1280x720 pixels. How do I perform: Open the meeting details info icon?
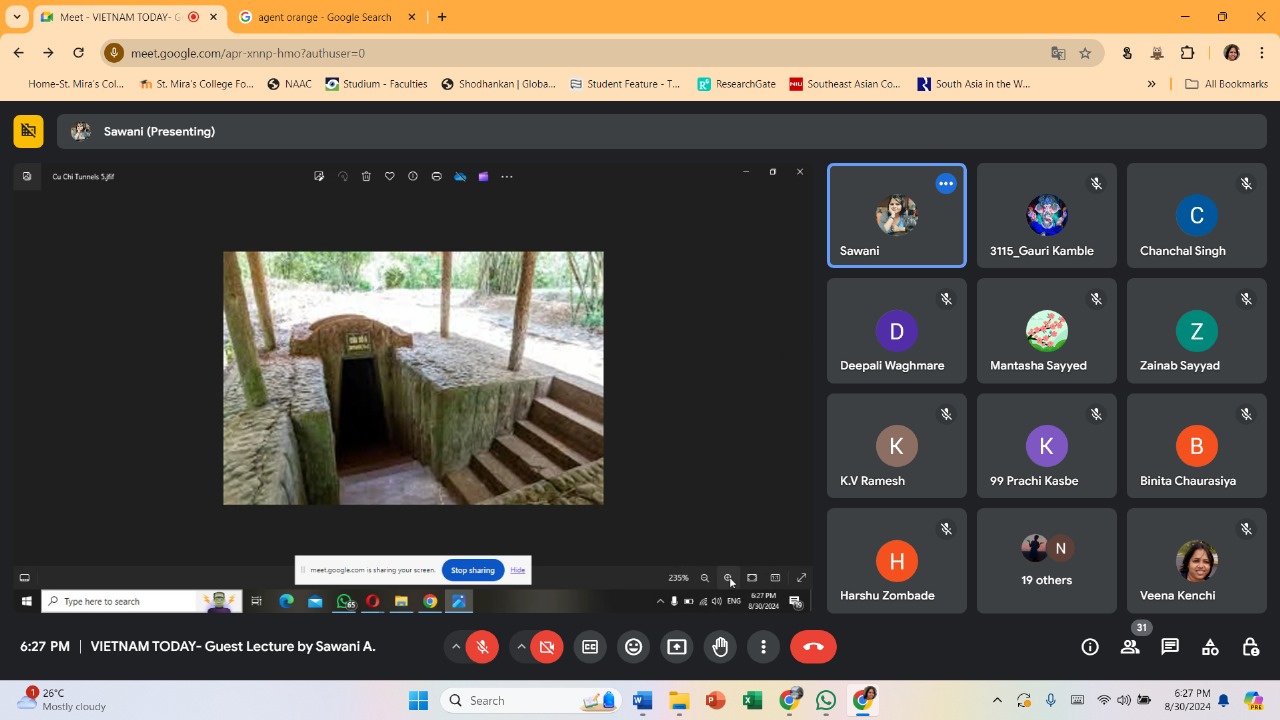1090,647
